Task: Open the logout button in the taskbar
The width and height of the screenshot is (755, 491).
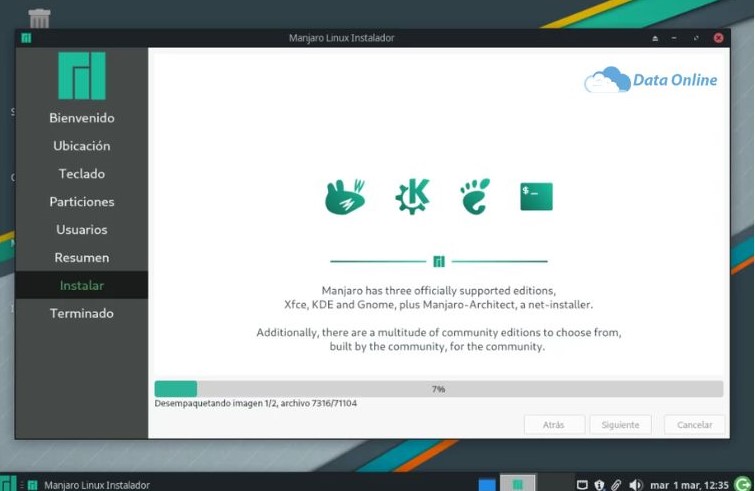Action: click(x=743, y=484)
